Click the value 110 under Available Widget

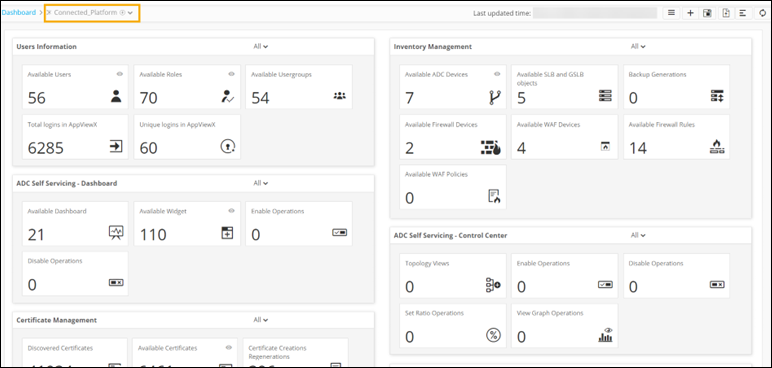(153, 234)
